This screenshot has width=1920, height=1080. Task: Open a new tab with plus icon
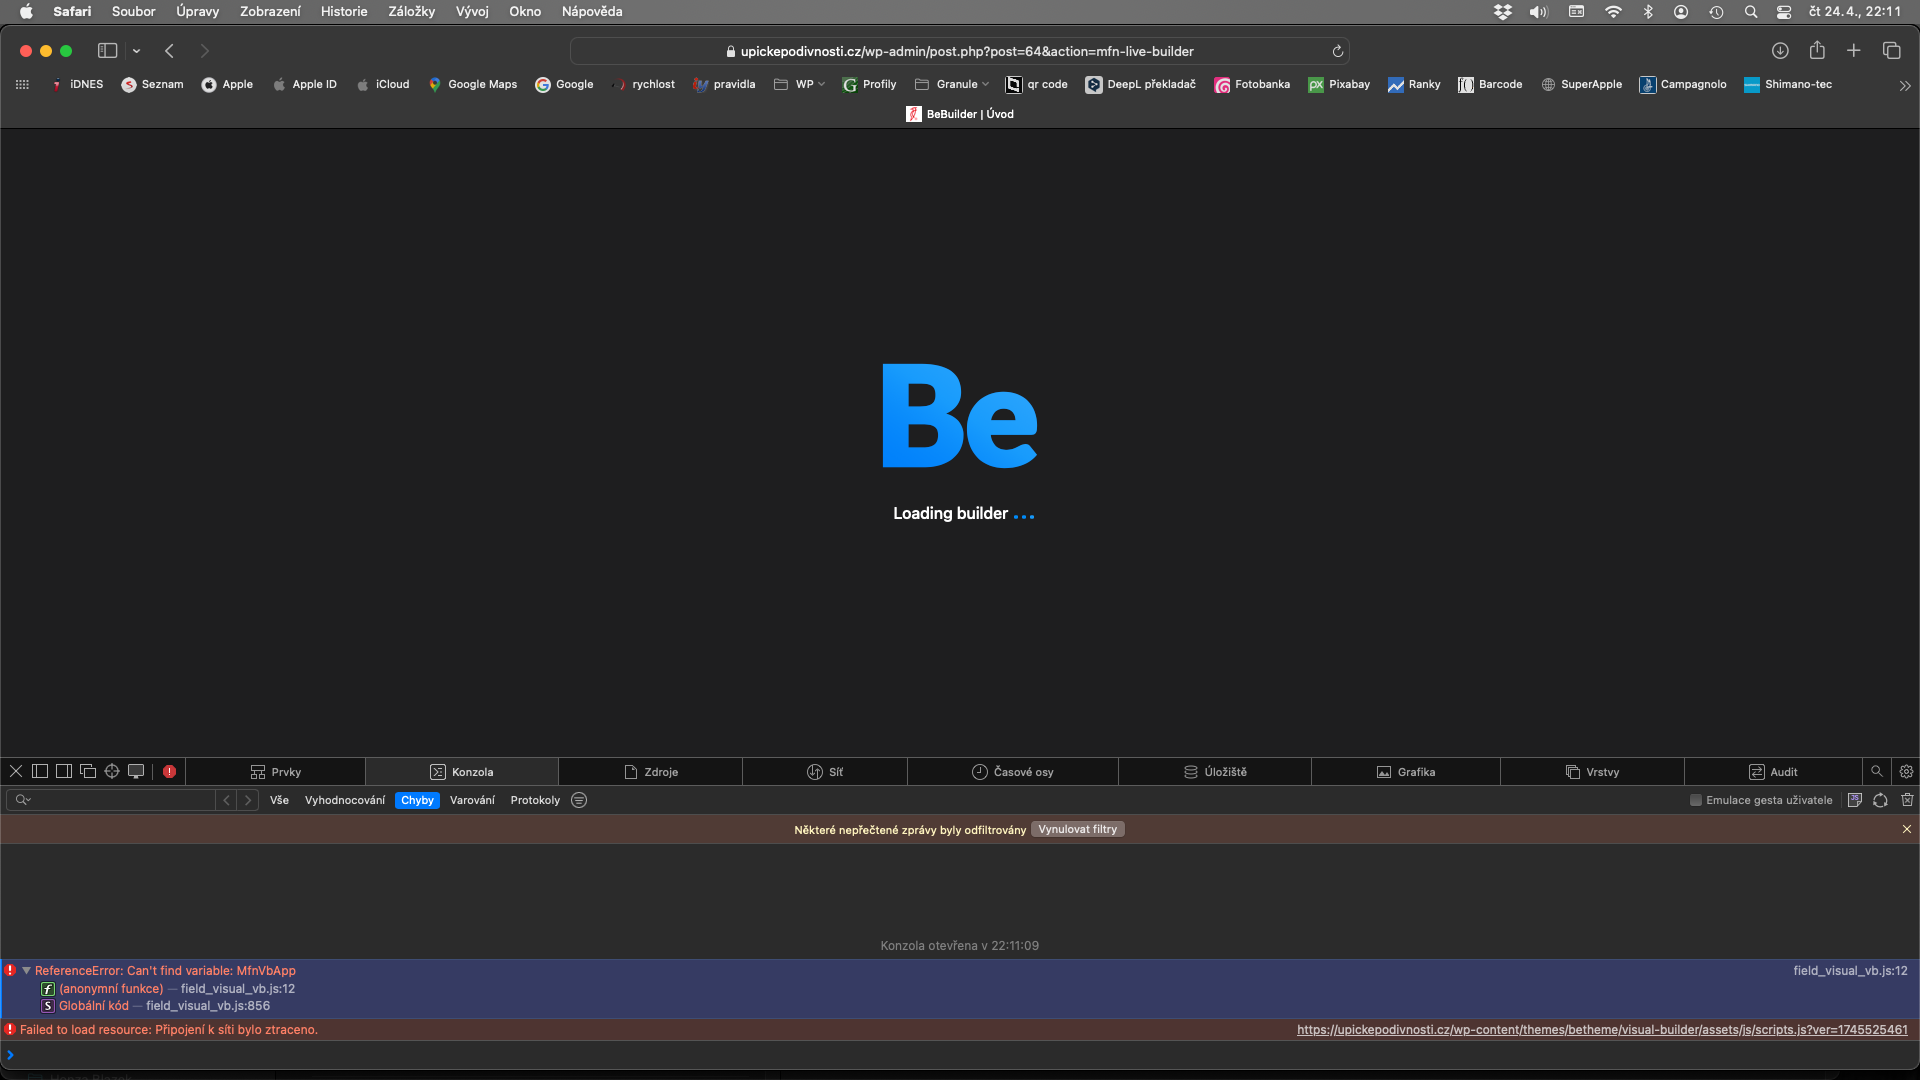pyautogui.click(x=1853, y=50)
